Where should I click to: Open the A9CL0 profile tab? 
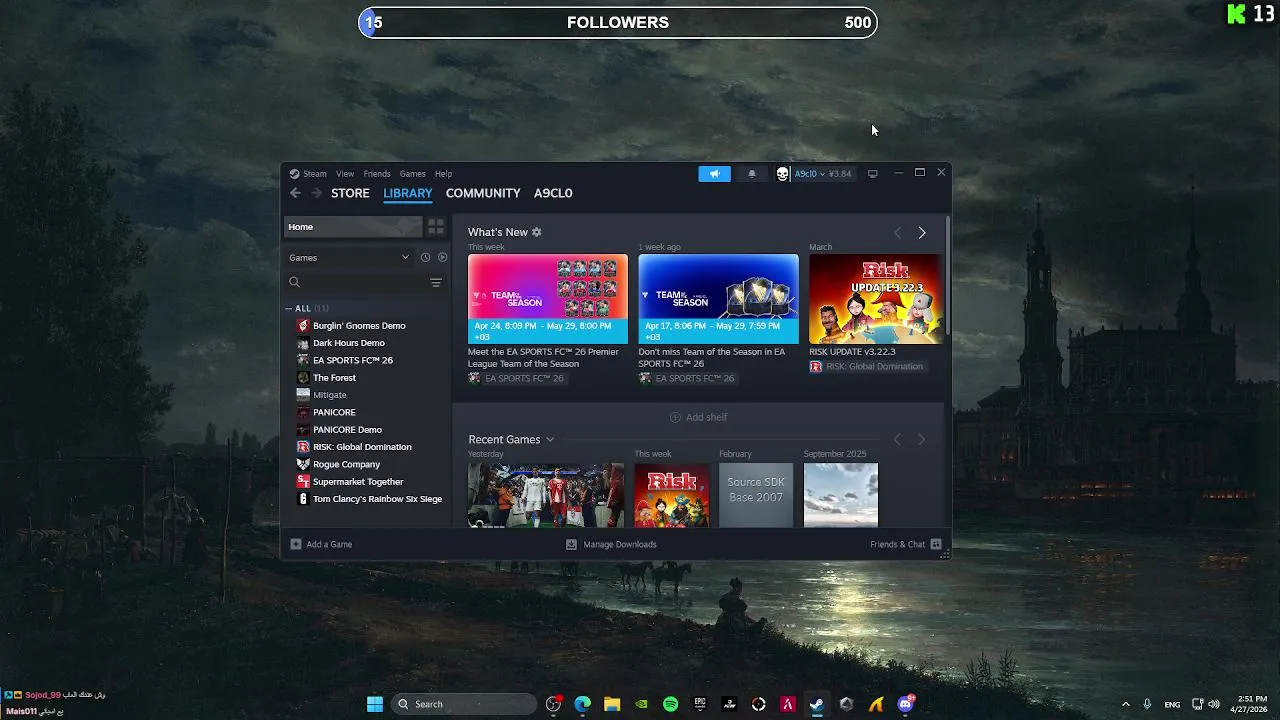click(x=553, y=193)
